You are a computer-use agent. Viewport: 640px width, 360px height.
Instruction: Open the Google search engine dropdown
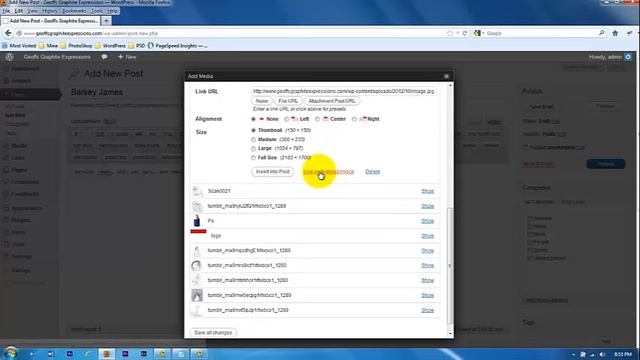point(478,33)
